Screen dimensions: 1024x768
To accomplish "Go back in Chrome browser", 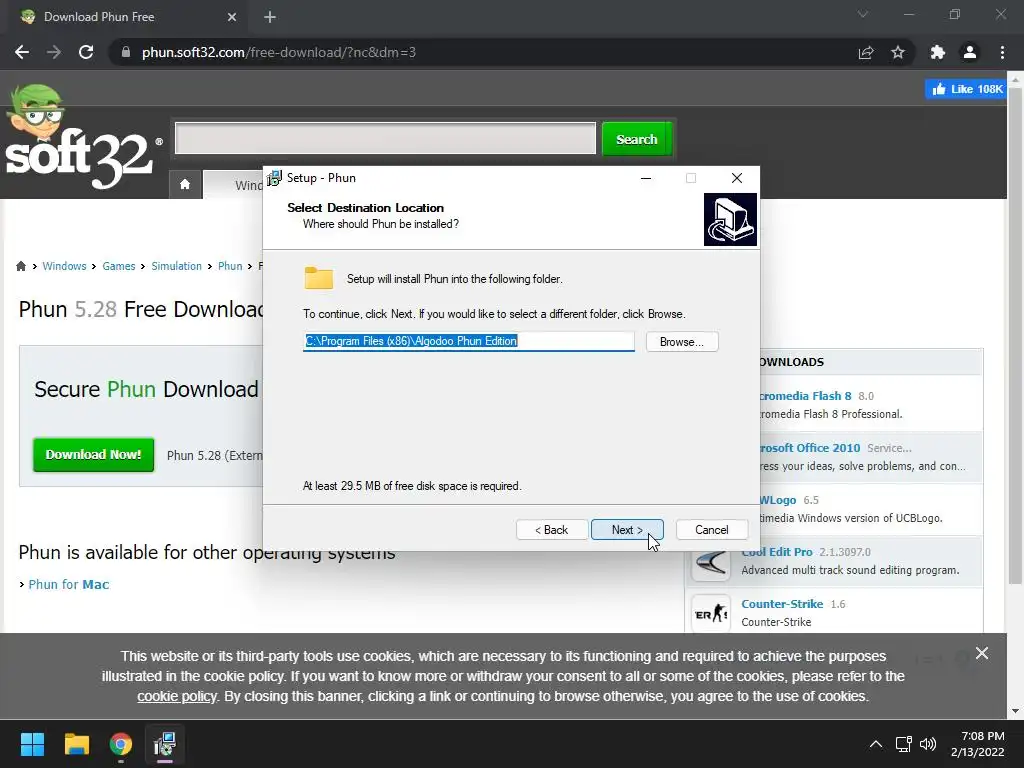I will click(x=22, y=52).
